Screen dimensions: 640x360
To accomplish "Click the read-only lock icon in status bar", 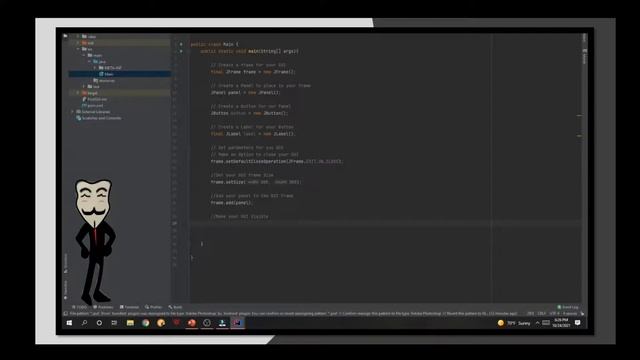I will click(x=582, y=314).
